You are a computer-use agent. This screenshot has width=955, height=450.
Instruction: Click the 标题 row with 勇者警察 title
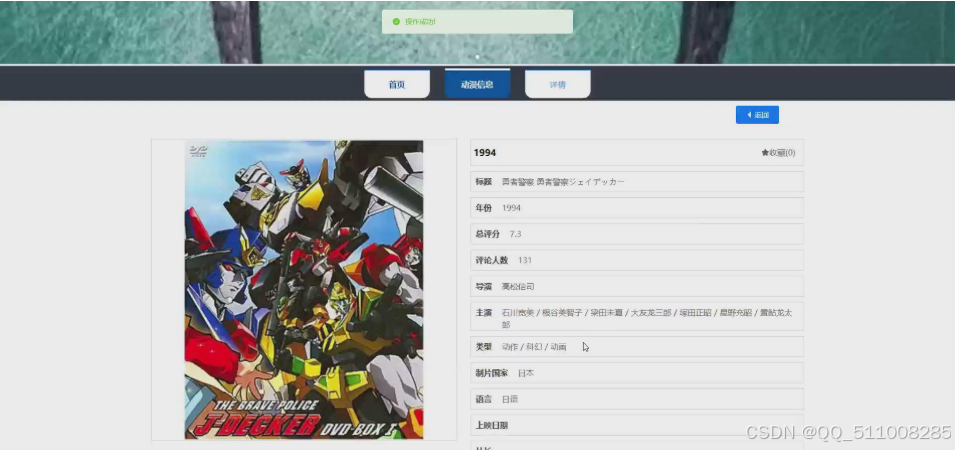pos(636,181)
